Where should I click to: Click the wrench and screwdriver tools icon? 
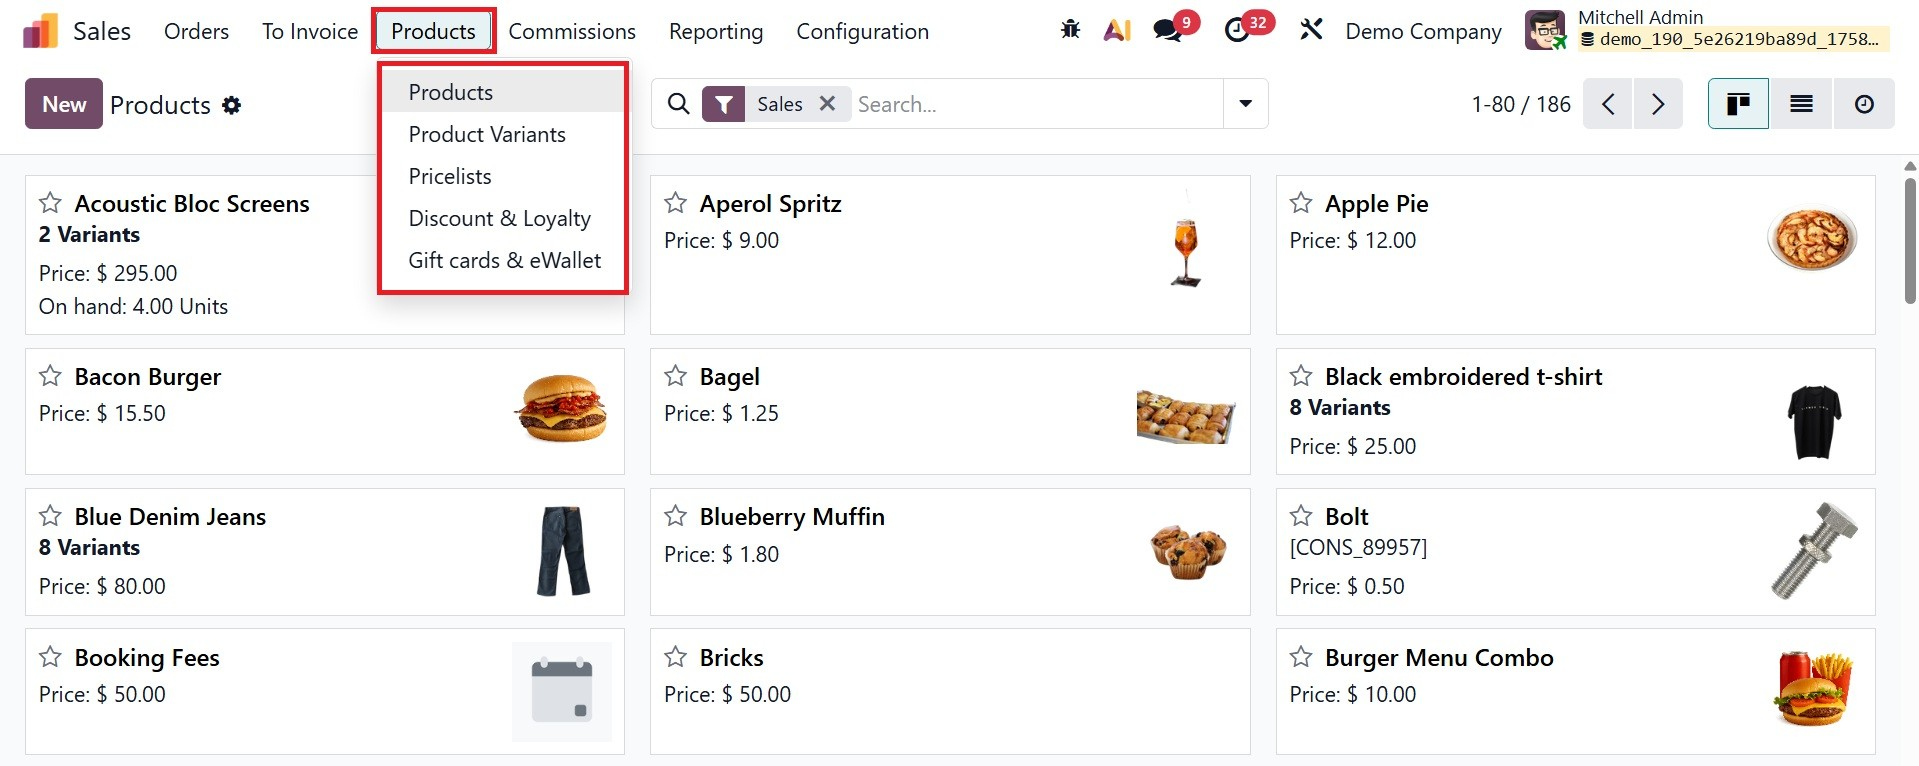(1310, 30)
